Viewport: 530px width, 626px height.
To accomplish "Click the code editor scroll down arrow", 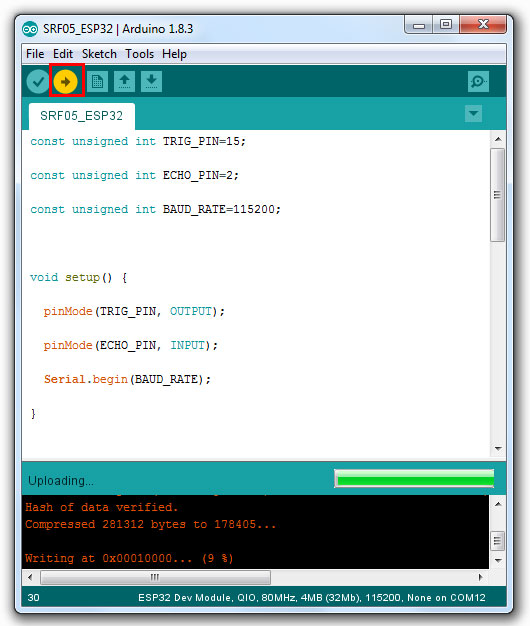I will pyautogui.click(x=498, y=448).
